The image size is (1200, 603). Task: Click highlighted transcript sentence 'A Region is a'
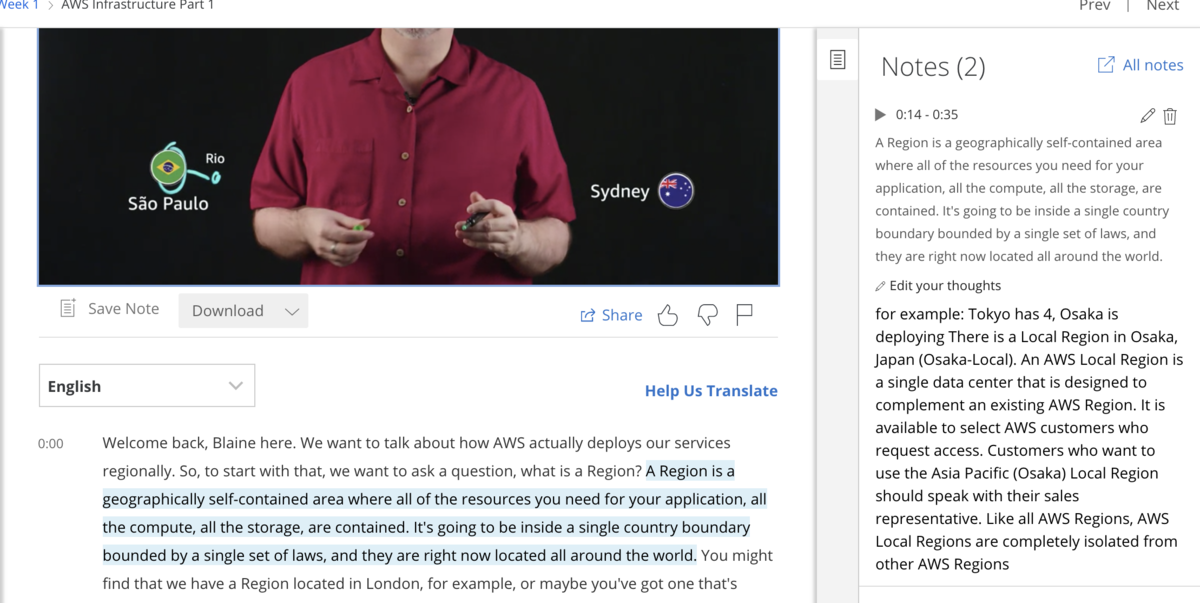(690, 471)
